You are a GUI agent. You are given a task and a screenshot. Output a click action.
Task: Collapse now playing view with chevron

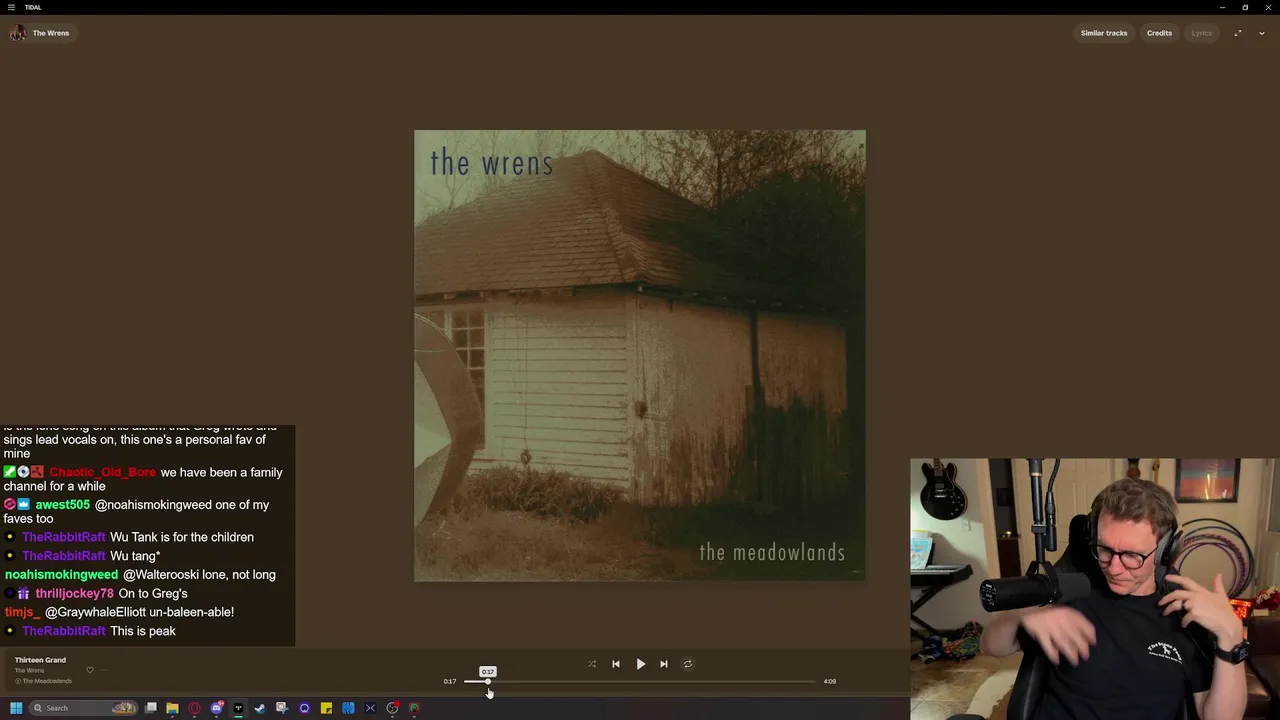(x=1261, y=33)
